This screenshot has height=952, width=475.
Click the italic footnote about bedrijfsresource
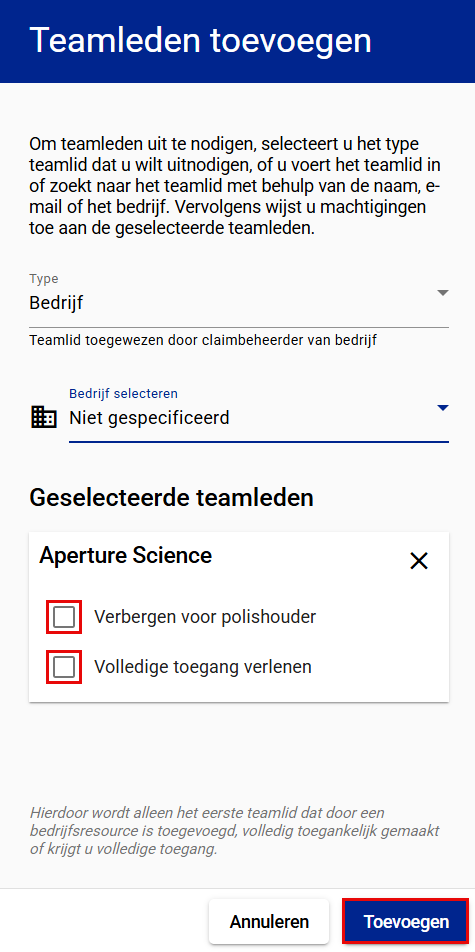[x=235, y=831]
